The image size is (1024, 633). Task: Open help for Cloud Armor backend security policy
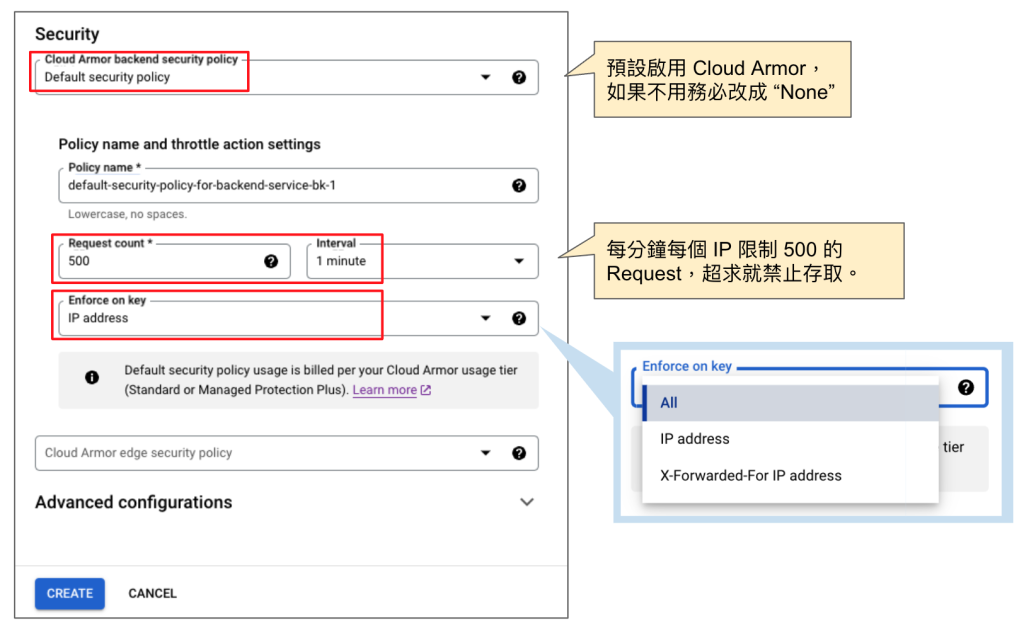click(x=519, y=77)
